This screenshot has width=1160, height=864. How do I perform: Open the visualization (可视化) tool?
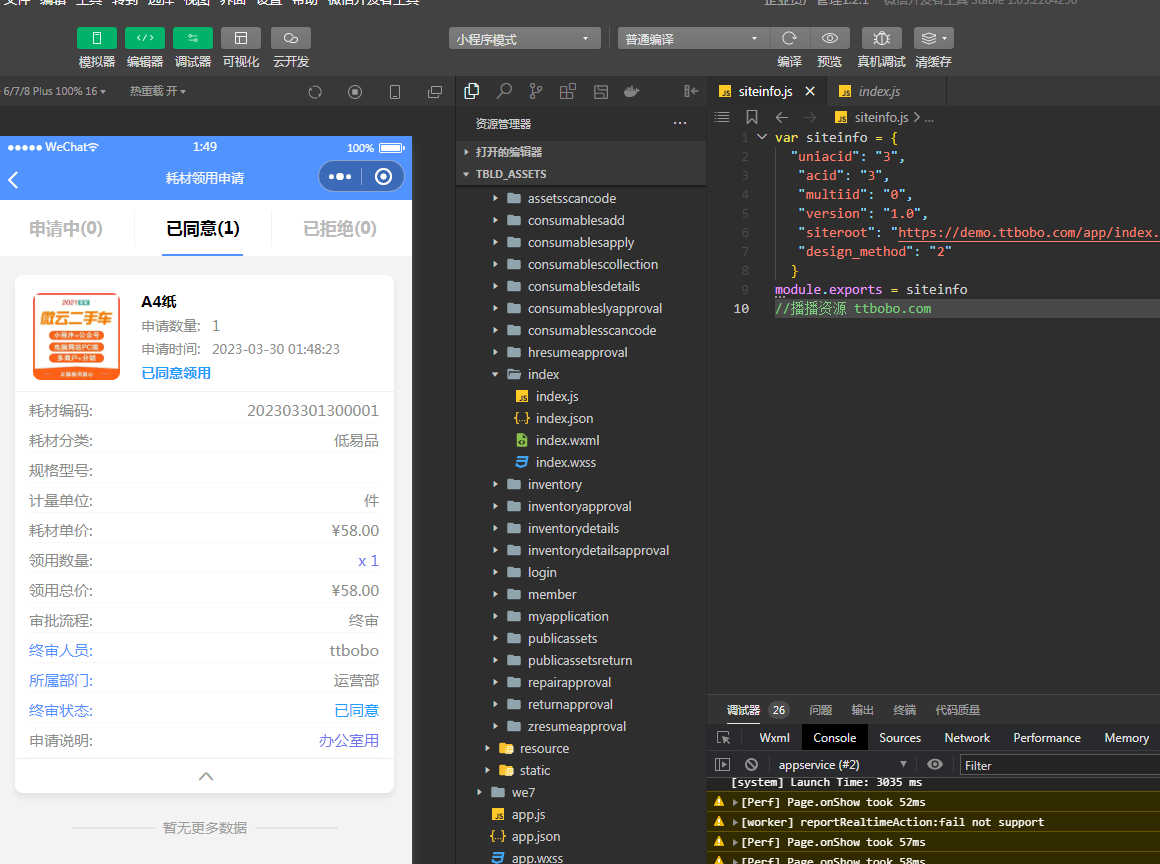point(241,38)
